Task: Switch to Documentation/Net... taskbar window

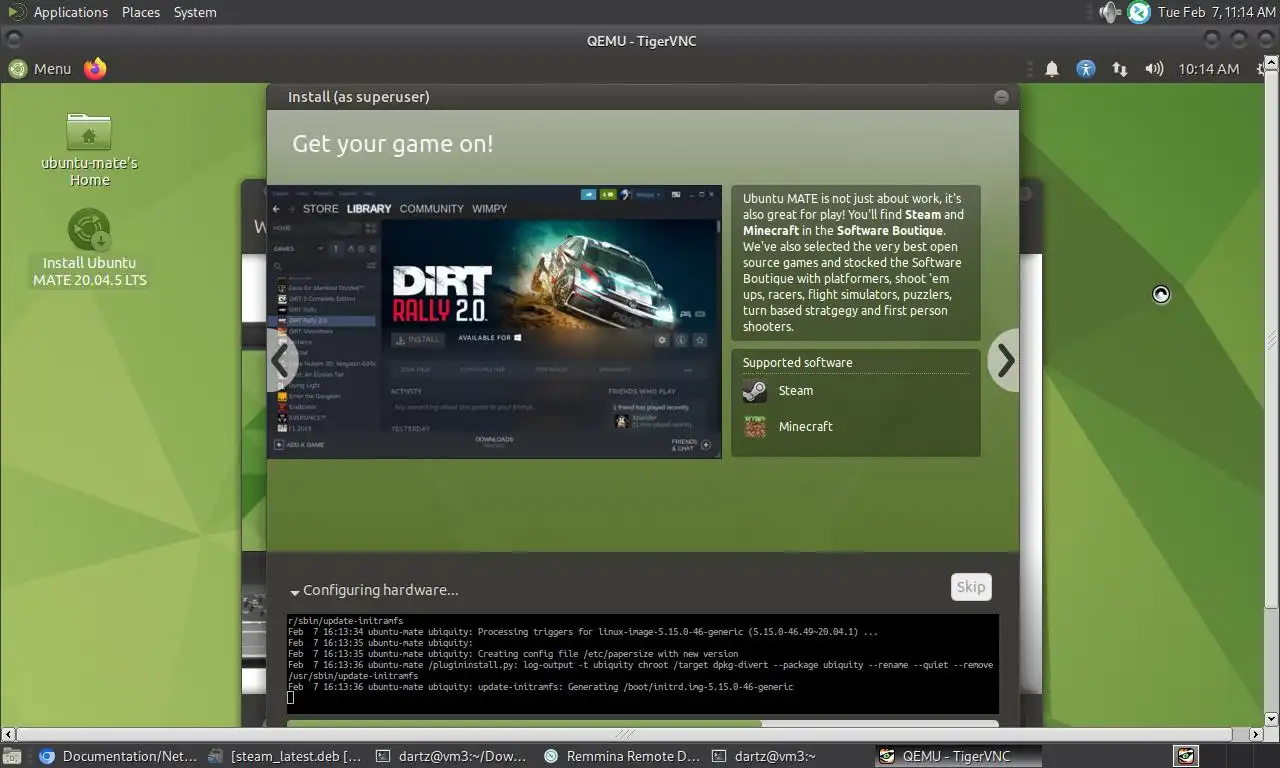Action: (117, 756)
